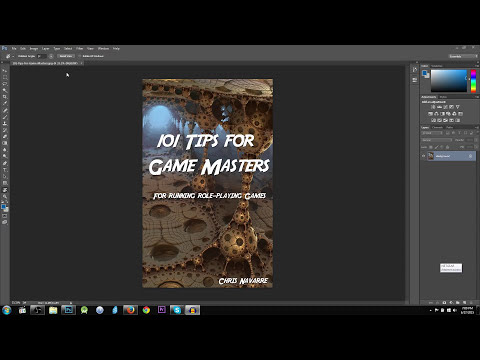Open the Window menu
This screenshot has height=360, width=480.
pyautogui.click(x=103, y=48)
